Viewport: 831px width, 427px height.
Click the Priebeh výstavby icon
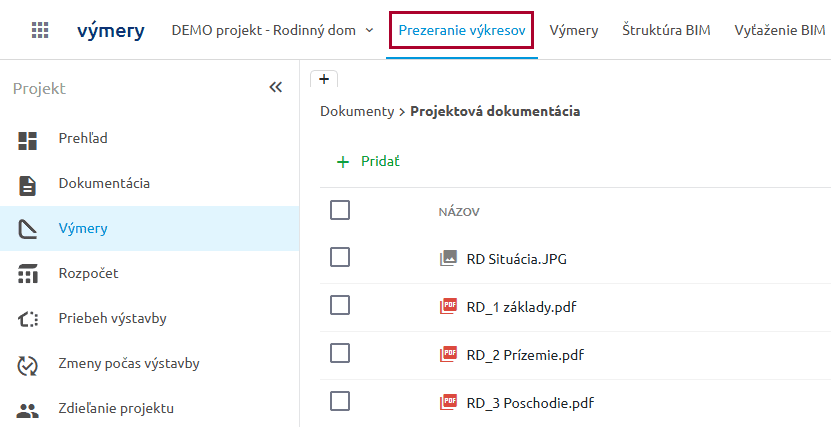coord(28,319)
